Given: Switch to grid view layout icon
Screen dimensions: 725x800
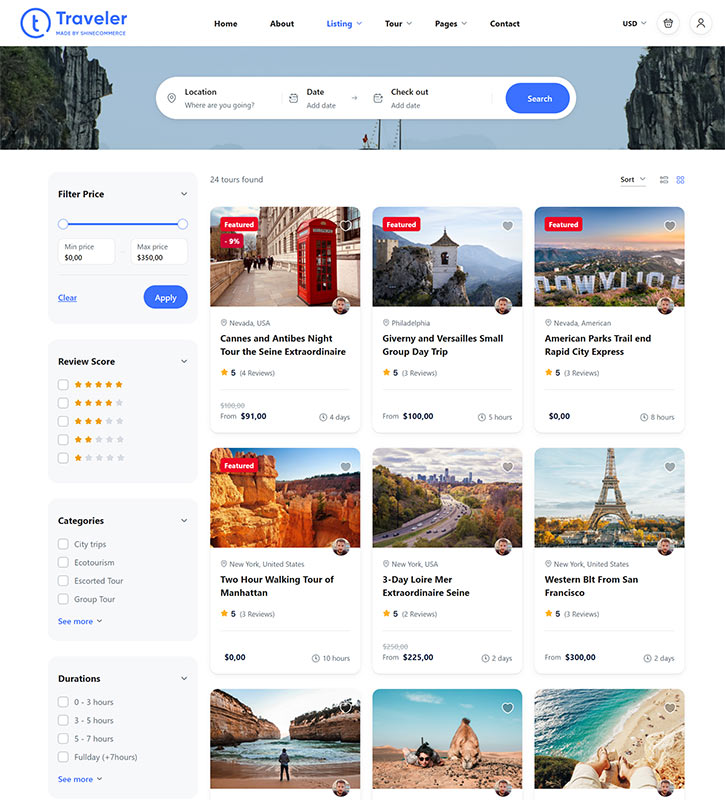Looking at the screenshot, I should pos(680,180).
